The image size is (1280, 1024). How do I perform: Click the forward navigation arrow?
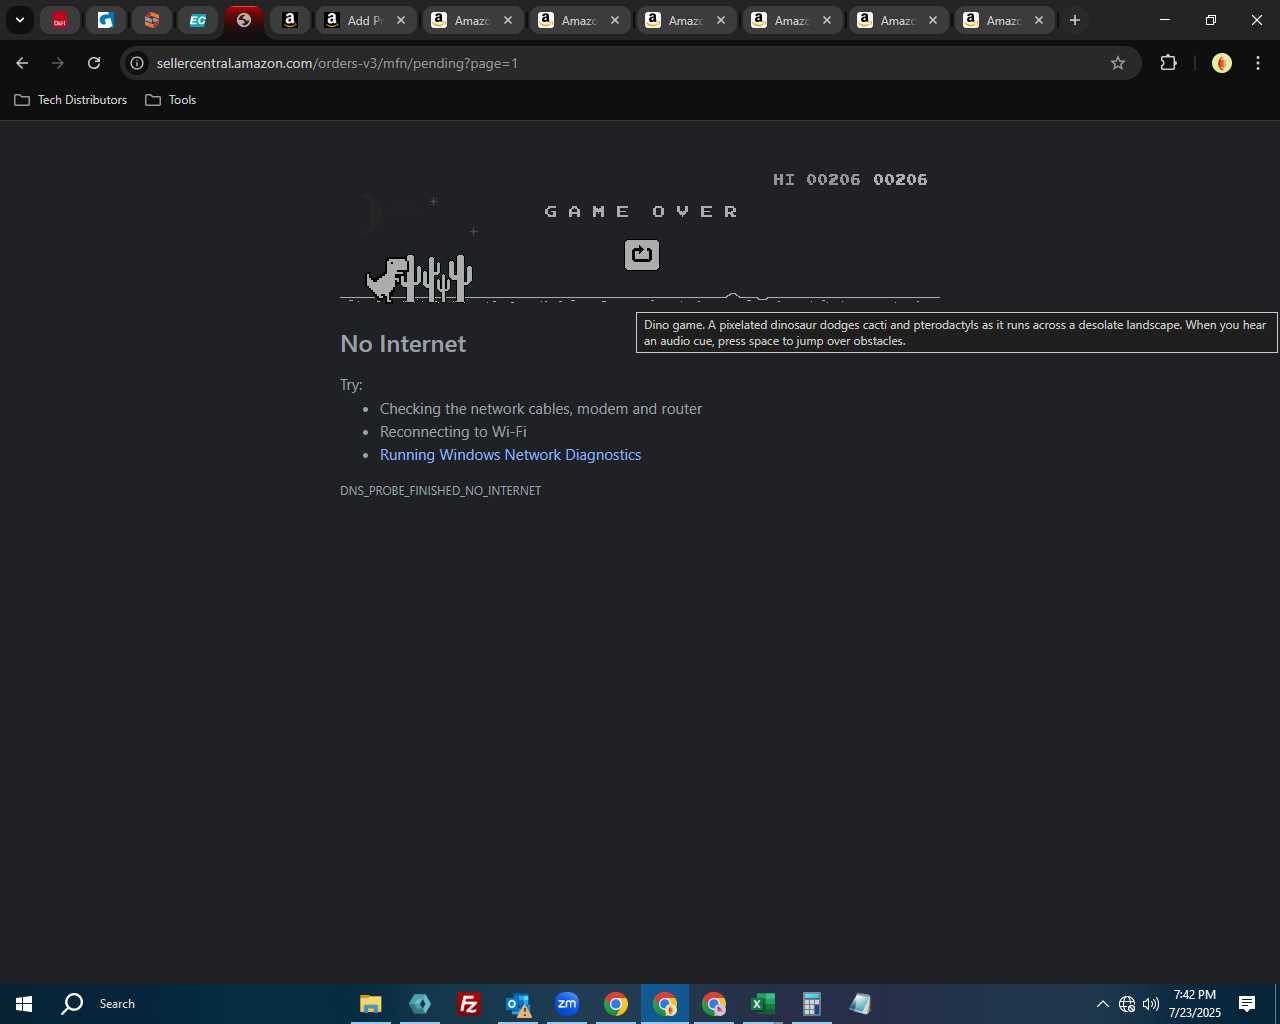click(x=58, y=63)
